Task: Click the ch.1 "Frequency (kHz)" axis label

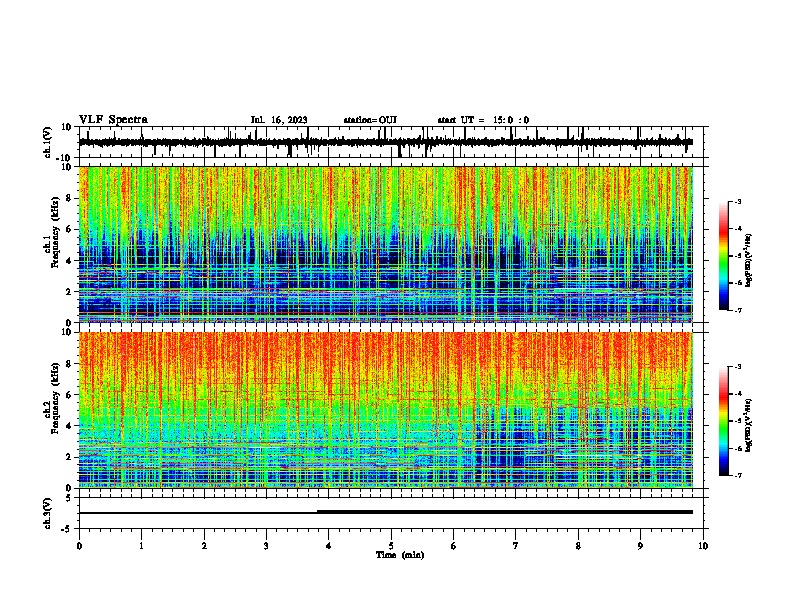Action: (55, 232)
